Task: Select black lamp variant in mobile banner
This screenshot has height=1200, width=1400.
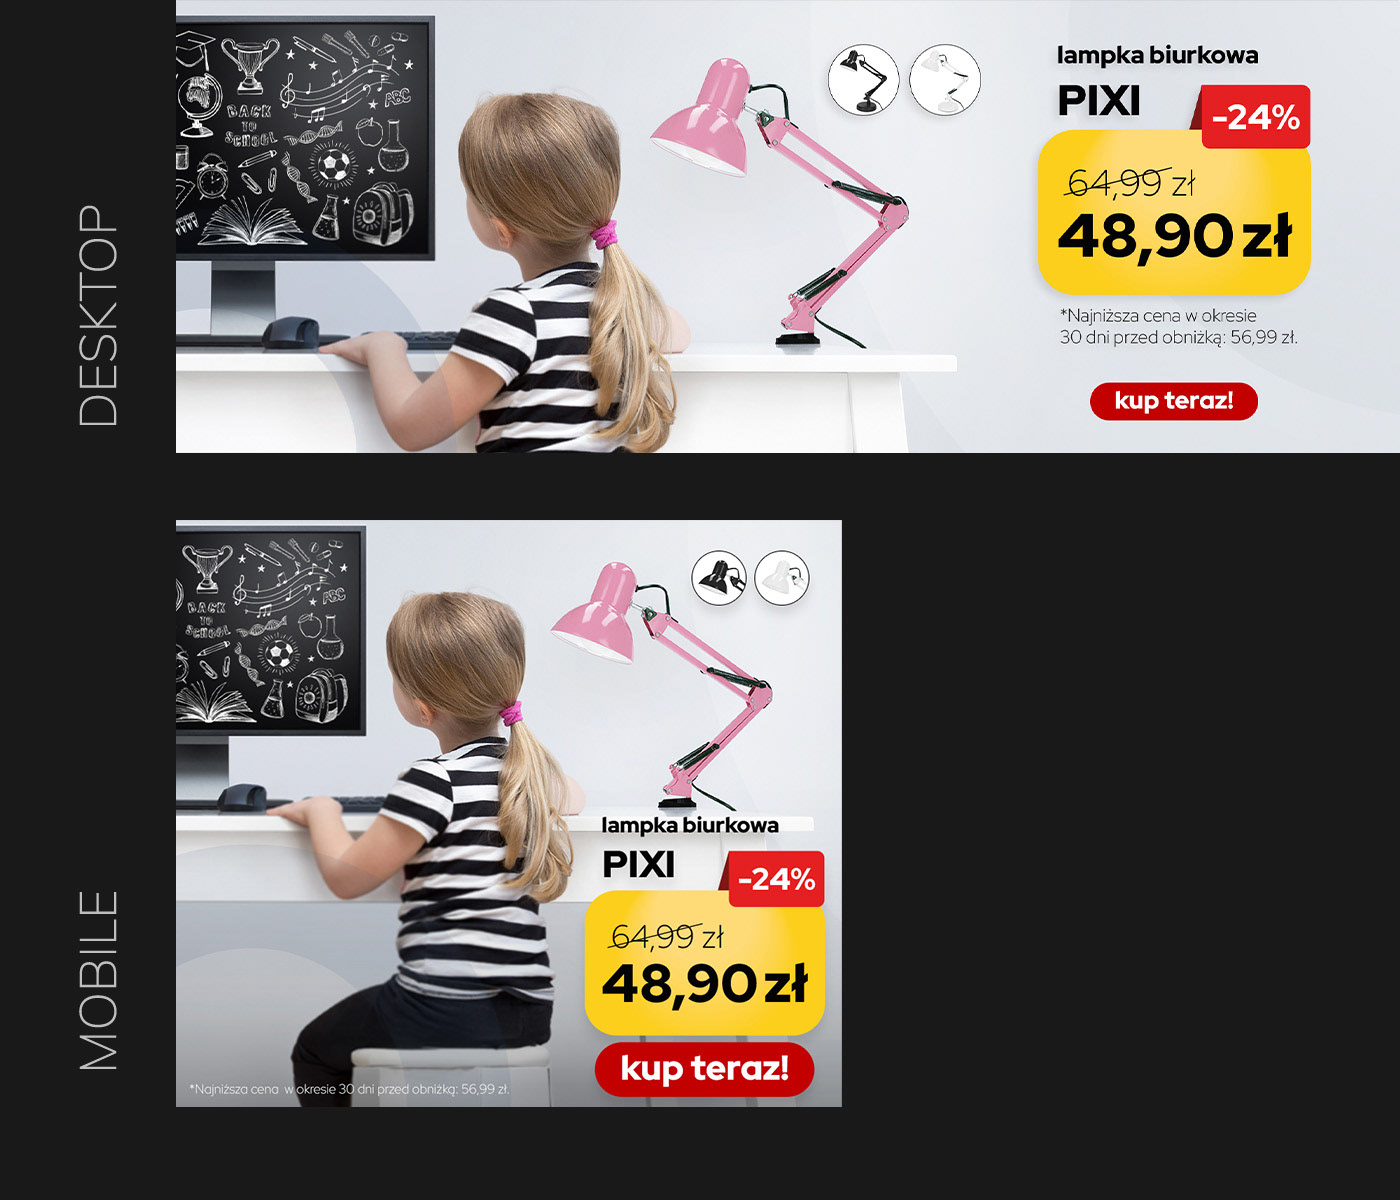Action: (x=719, y=578)
